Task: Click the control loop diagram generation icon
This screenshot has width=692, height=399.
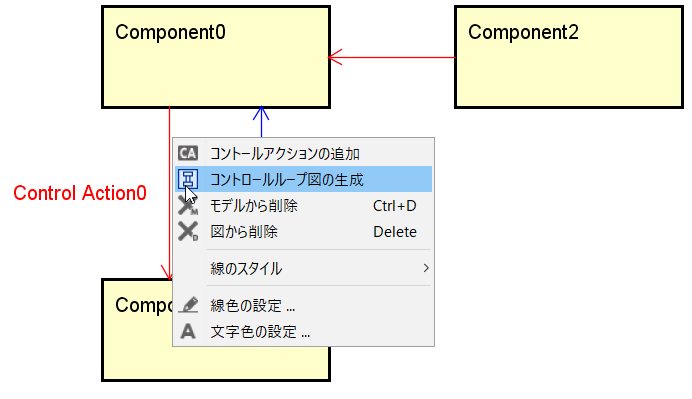Action: point(188,179)
